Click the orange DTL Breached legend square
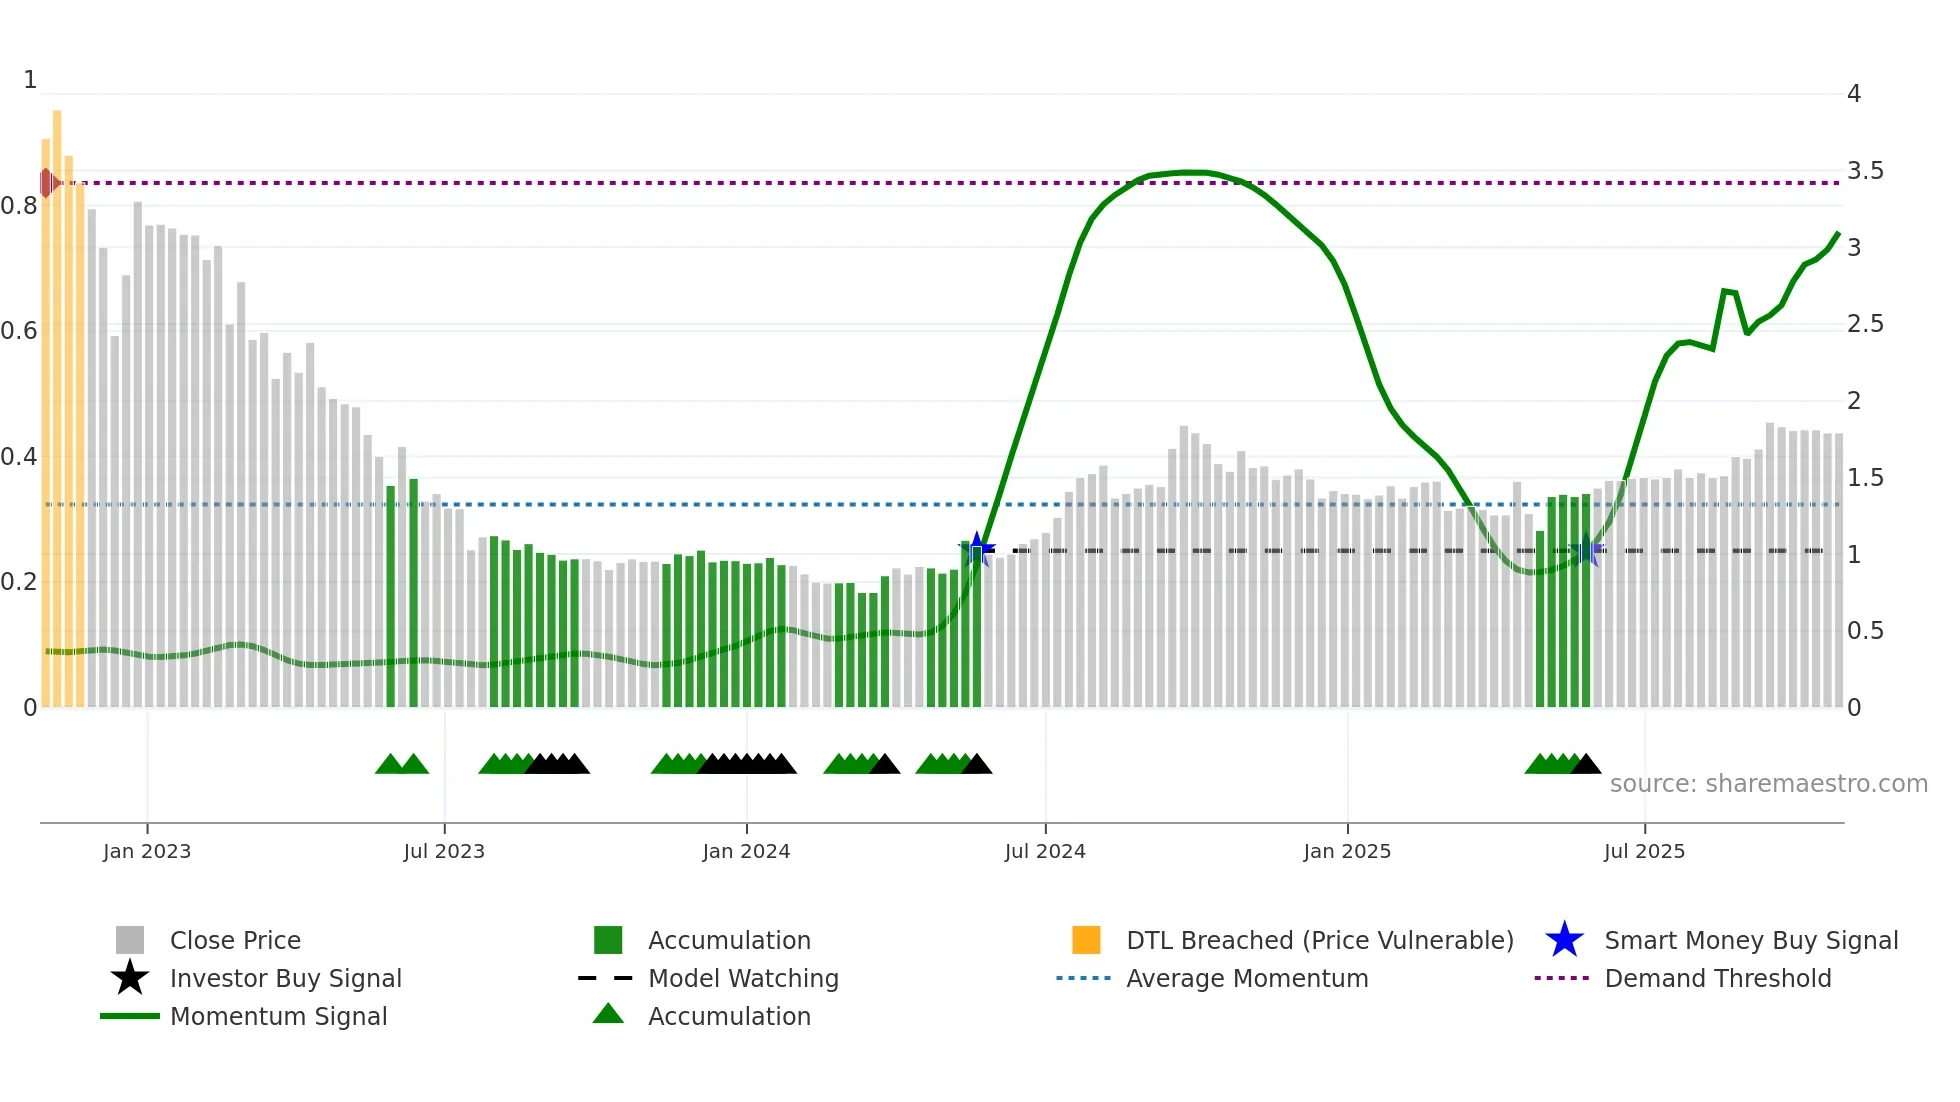The width and height of the screenshot is (1960, 1102). click(x=1086, y=940)
